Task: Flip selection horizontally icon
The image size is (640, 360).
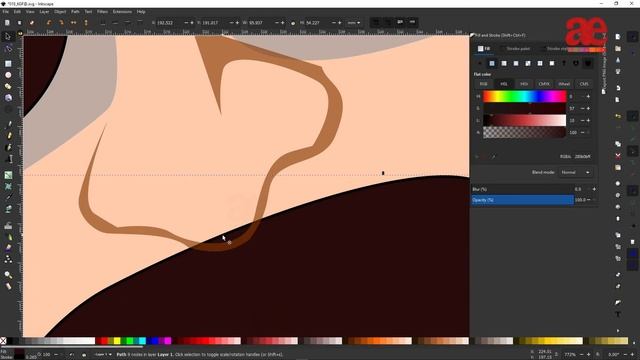Action: (73, 23)
